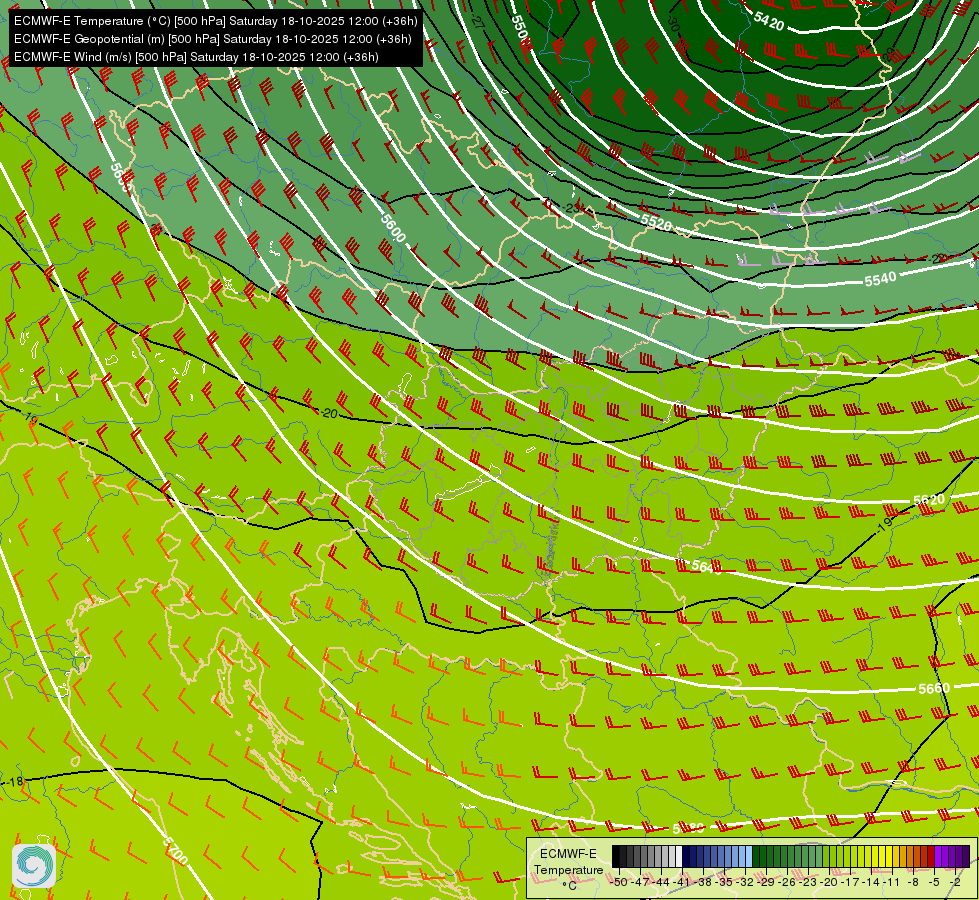Image resolution: width=979 pixels, height=900 pixels.
Task: Click the 5540 geopotential contour label
Action: click(880, 279)
